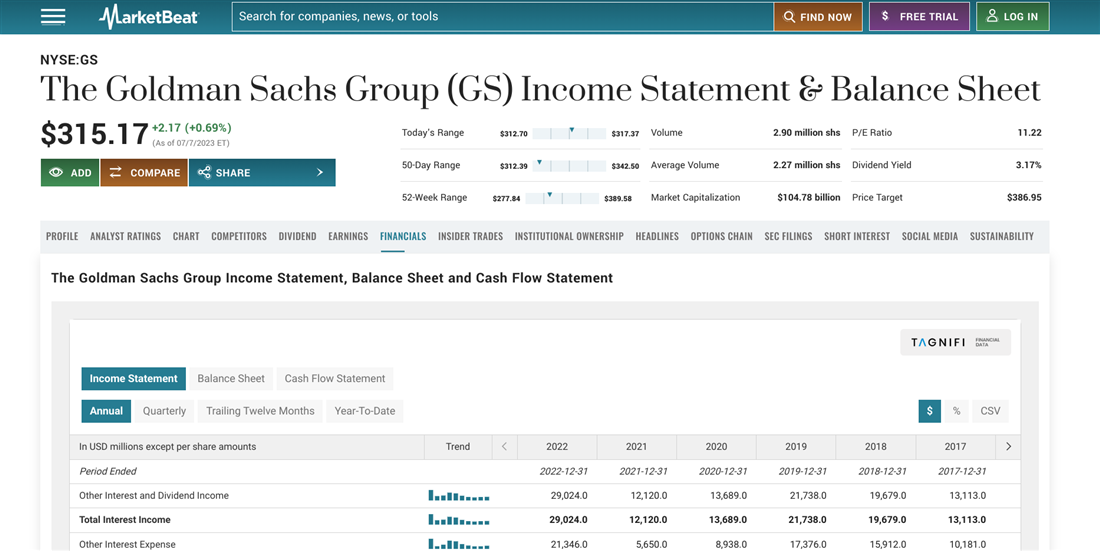Add GS to watchlist with eye icon
The width and height of the screenshot is (1100, 551).
tap(70, 173)
